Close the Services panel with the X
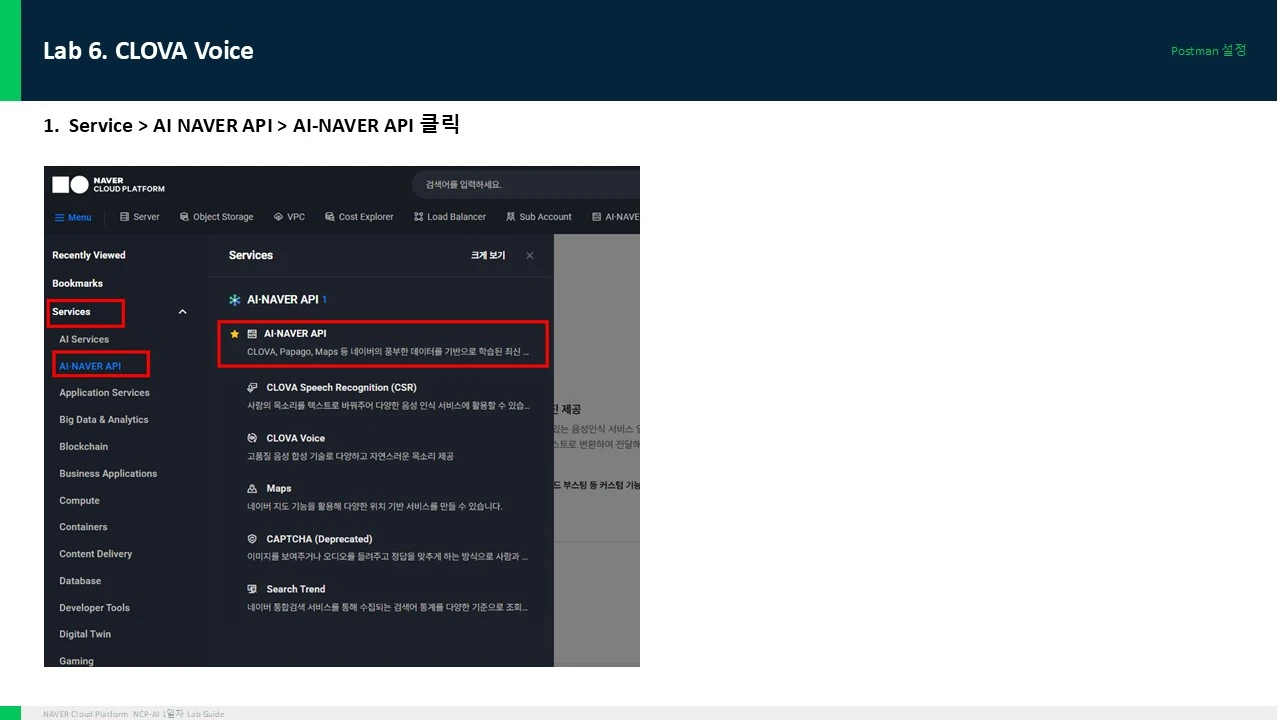The height and width of the screenshot is (720, 1280). (x=530, y=256)
